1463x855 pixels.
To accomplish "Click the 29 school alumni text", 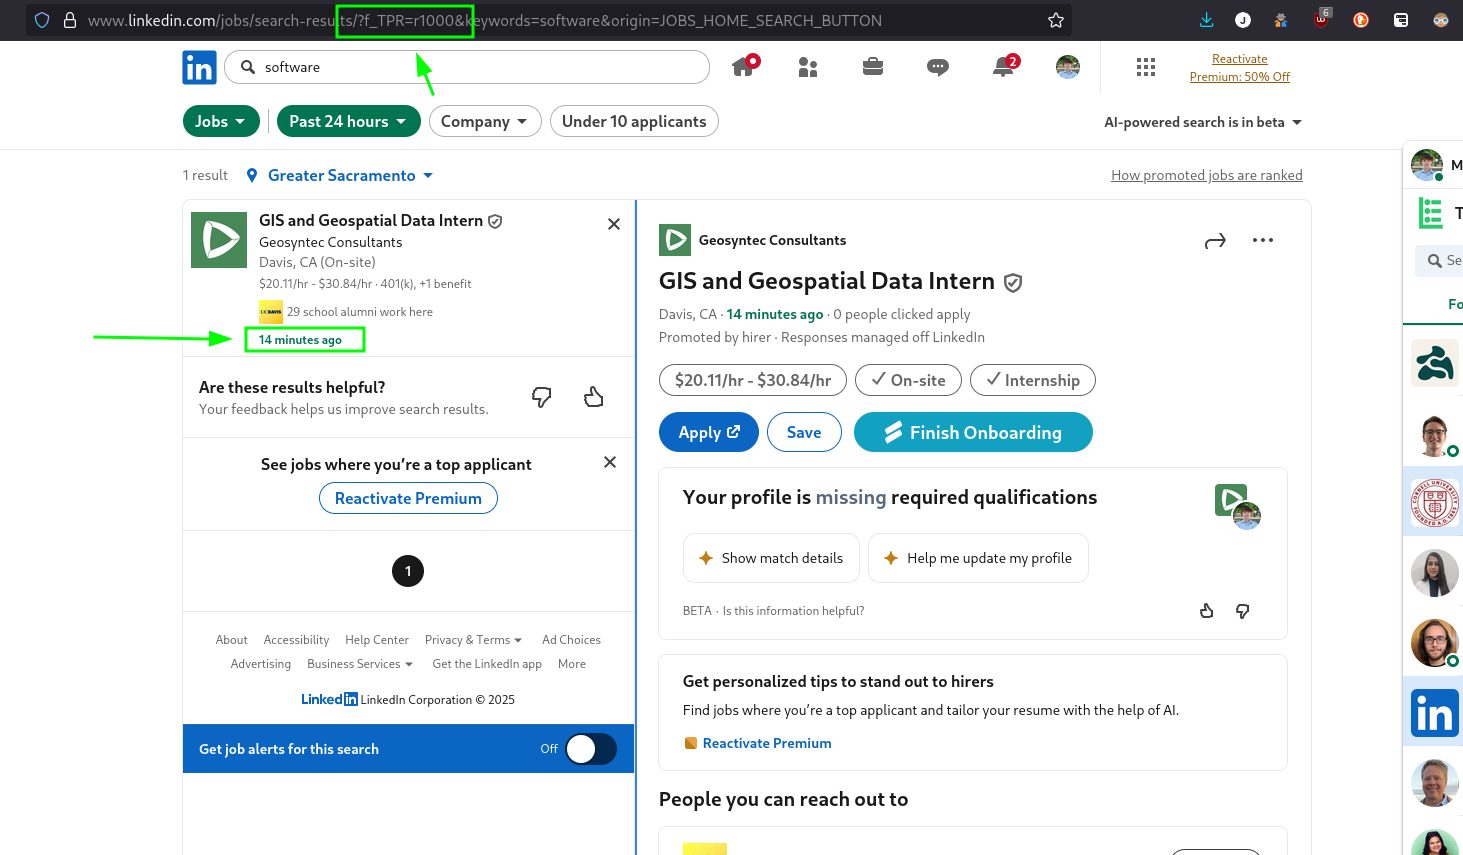I will click(360, 312).
